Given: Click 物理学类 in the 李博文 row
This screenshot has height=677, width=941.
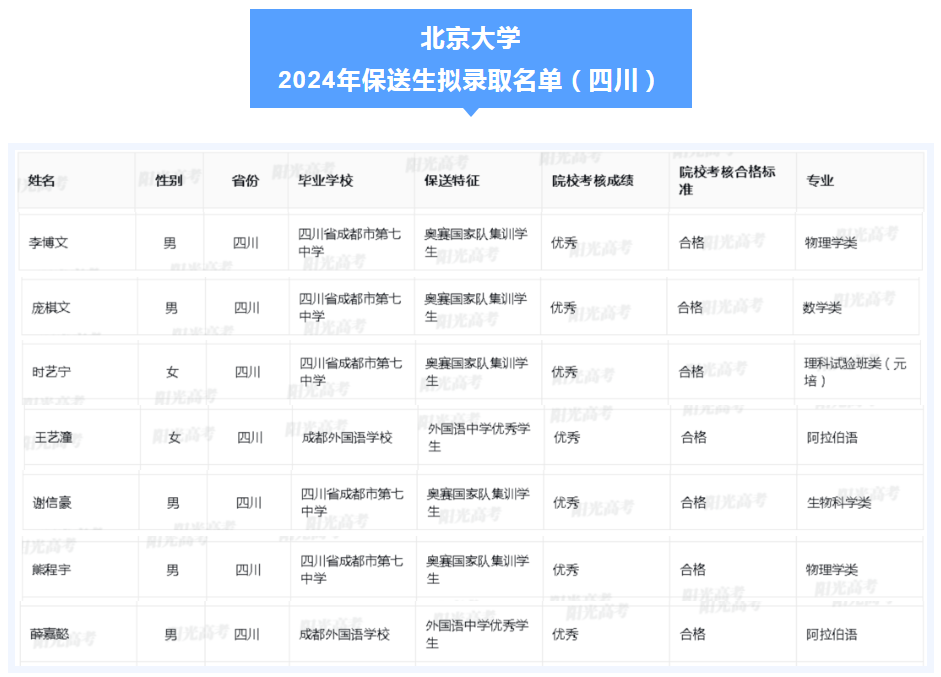Looking at the screenshot, I should 831,243.
